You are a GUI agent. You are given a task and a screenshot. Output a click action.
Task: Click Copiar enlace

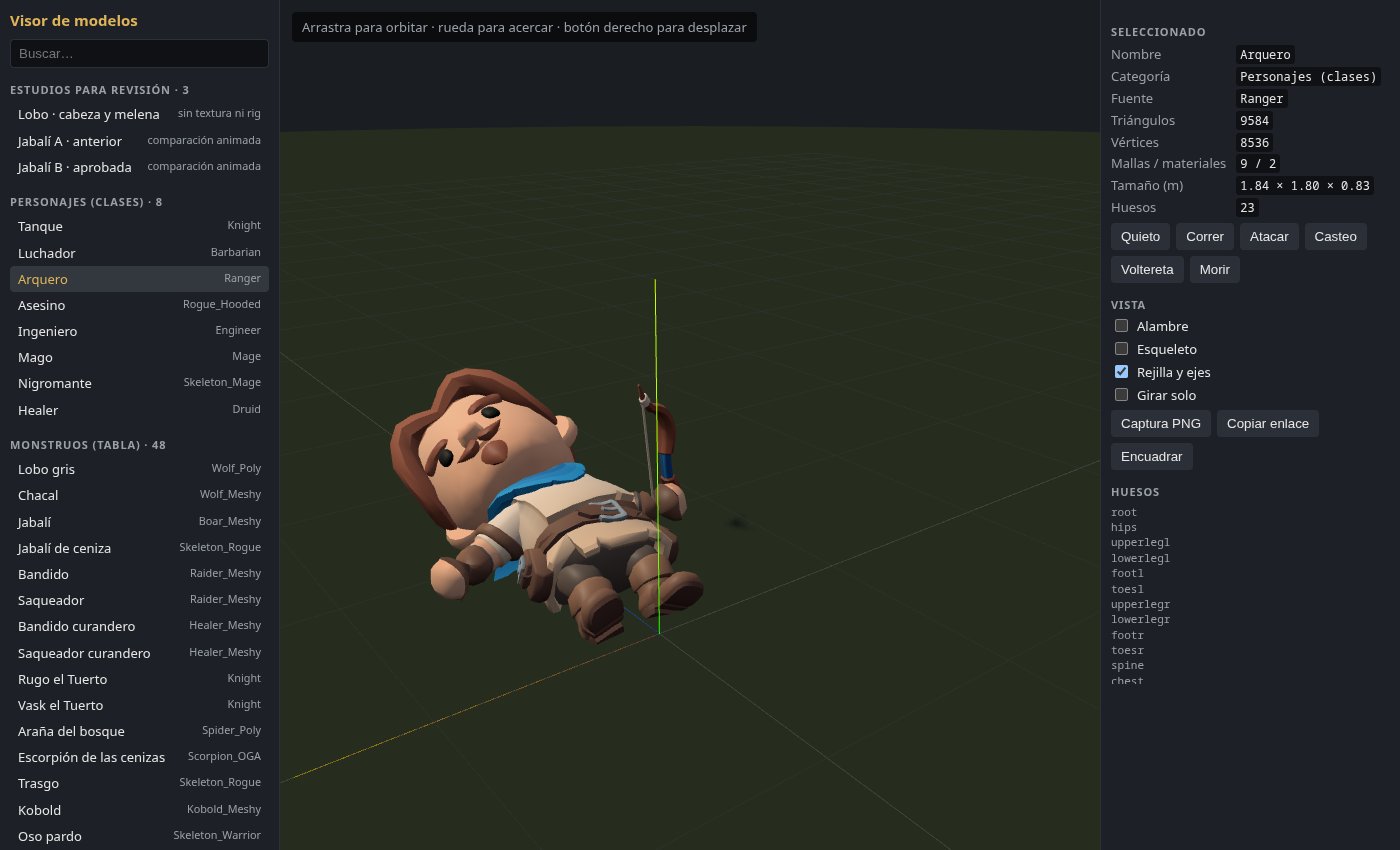pyautogui.click(x=1268, y=424)
